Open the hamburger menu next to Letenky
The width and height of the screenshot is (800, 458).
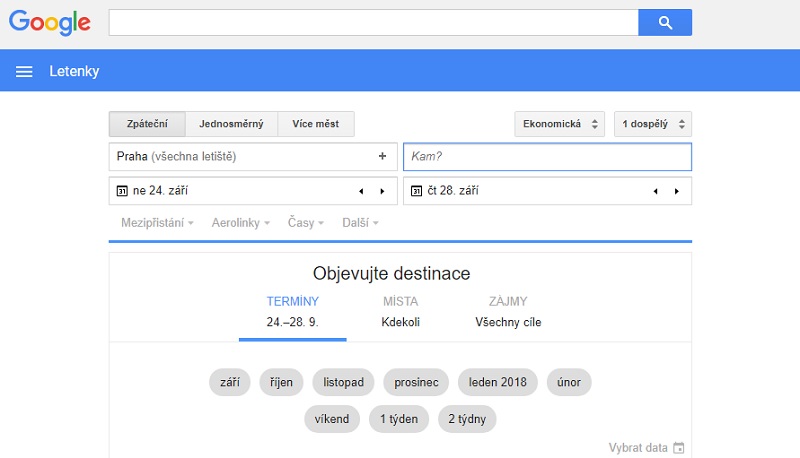click(24, 71)
